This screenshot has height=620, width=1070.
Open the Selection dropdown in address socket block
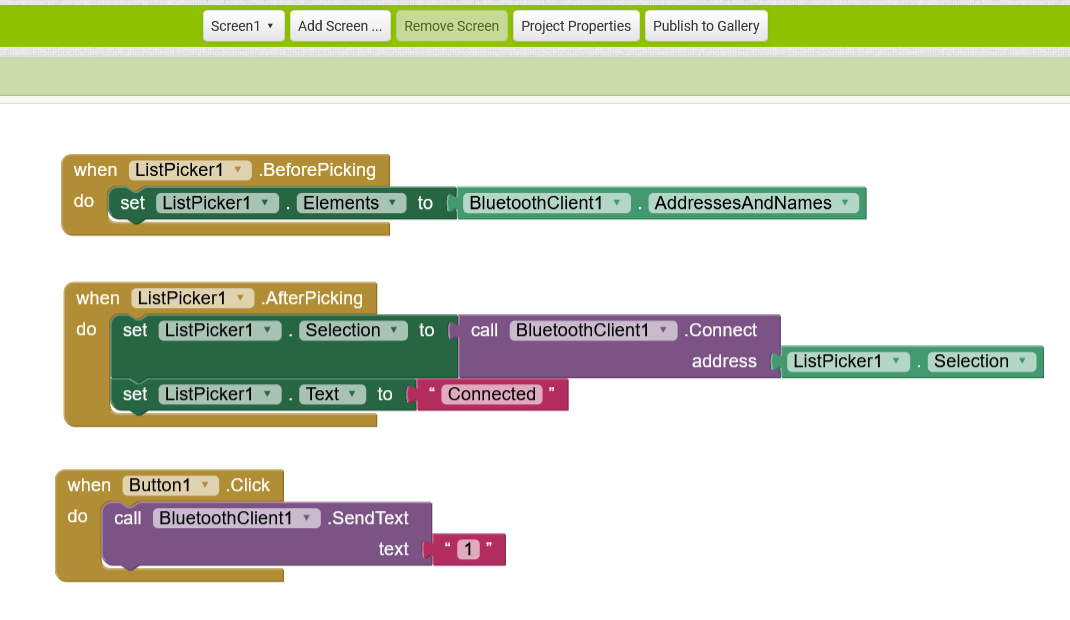[1021, 361]
